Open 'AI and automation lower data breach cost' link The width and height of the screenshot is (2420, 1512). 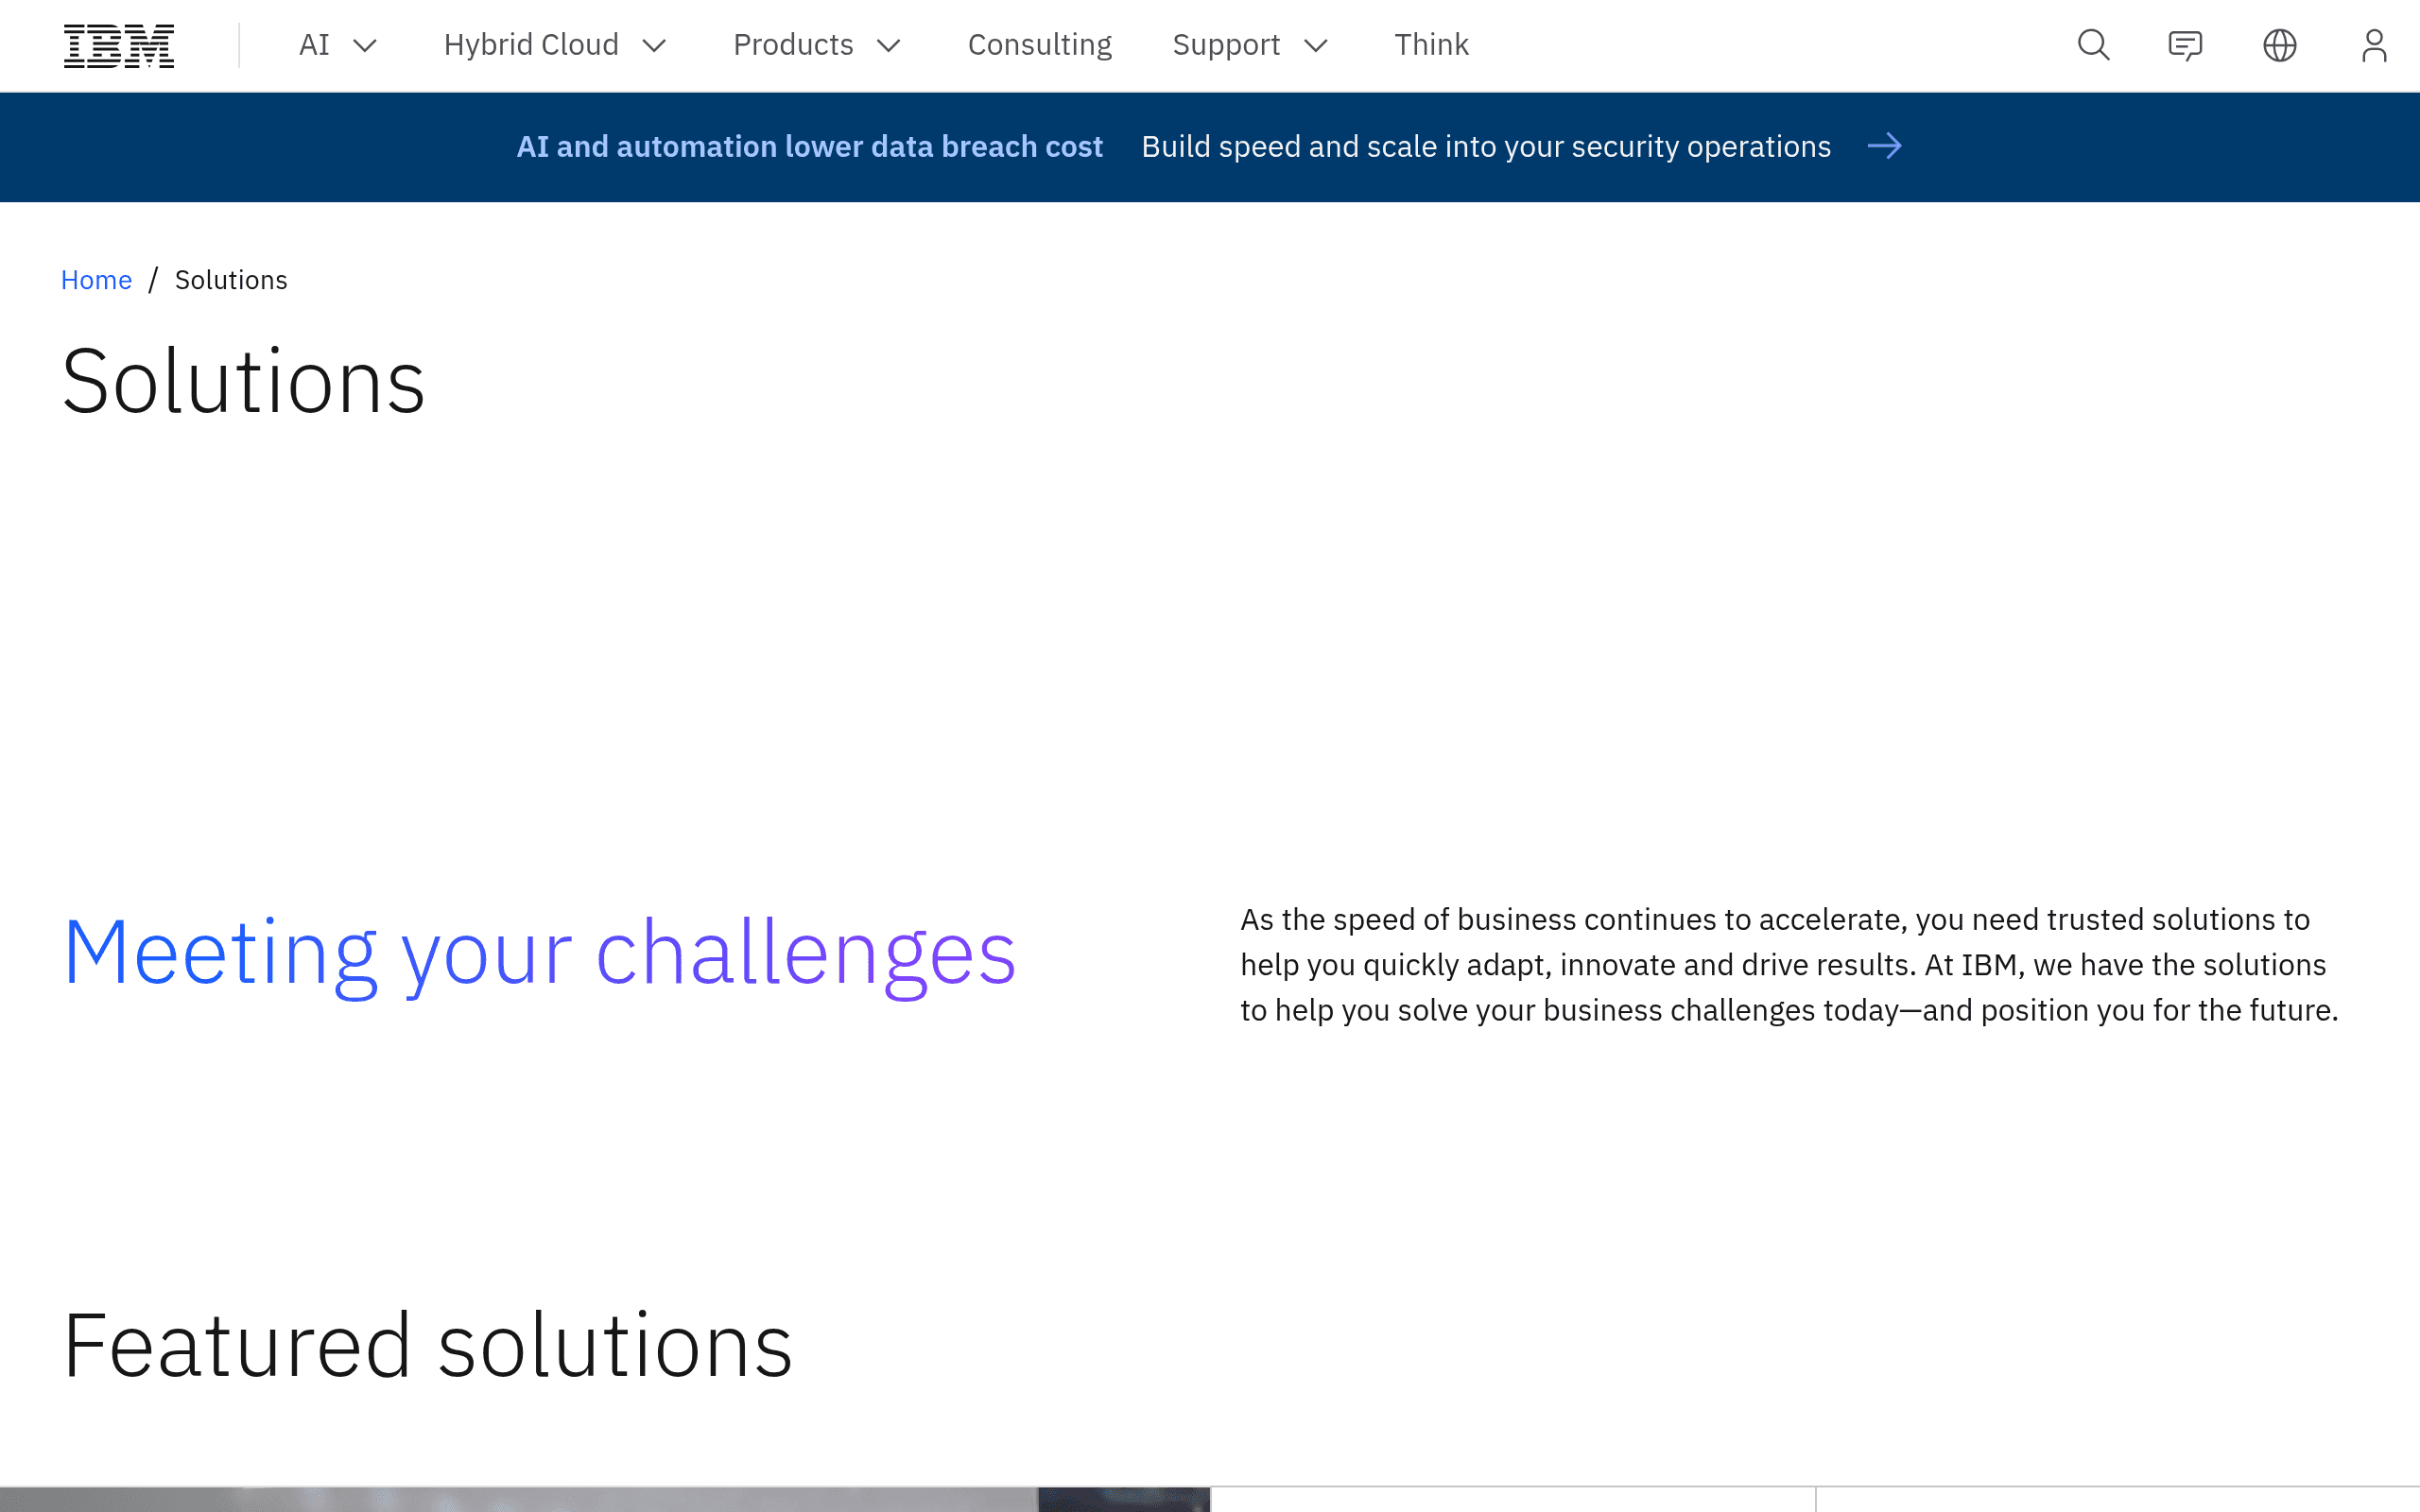pos(809,147)
